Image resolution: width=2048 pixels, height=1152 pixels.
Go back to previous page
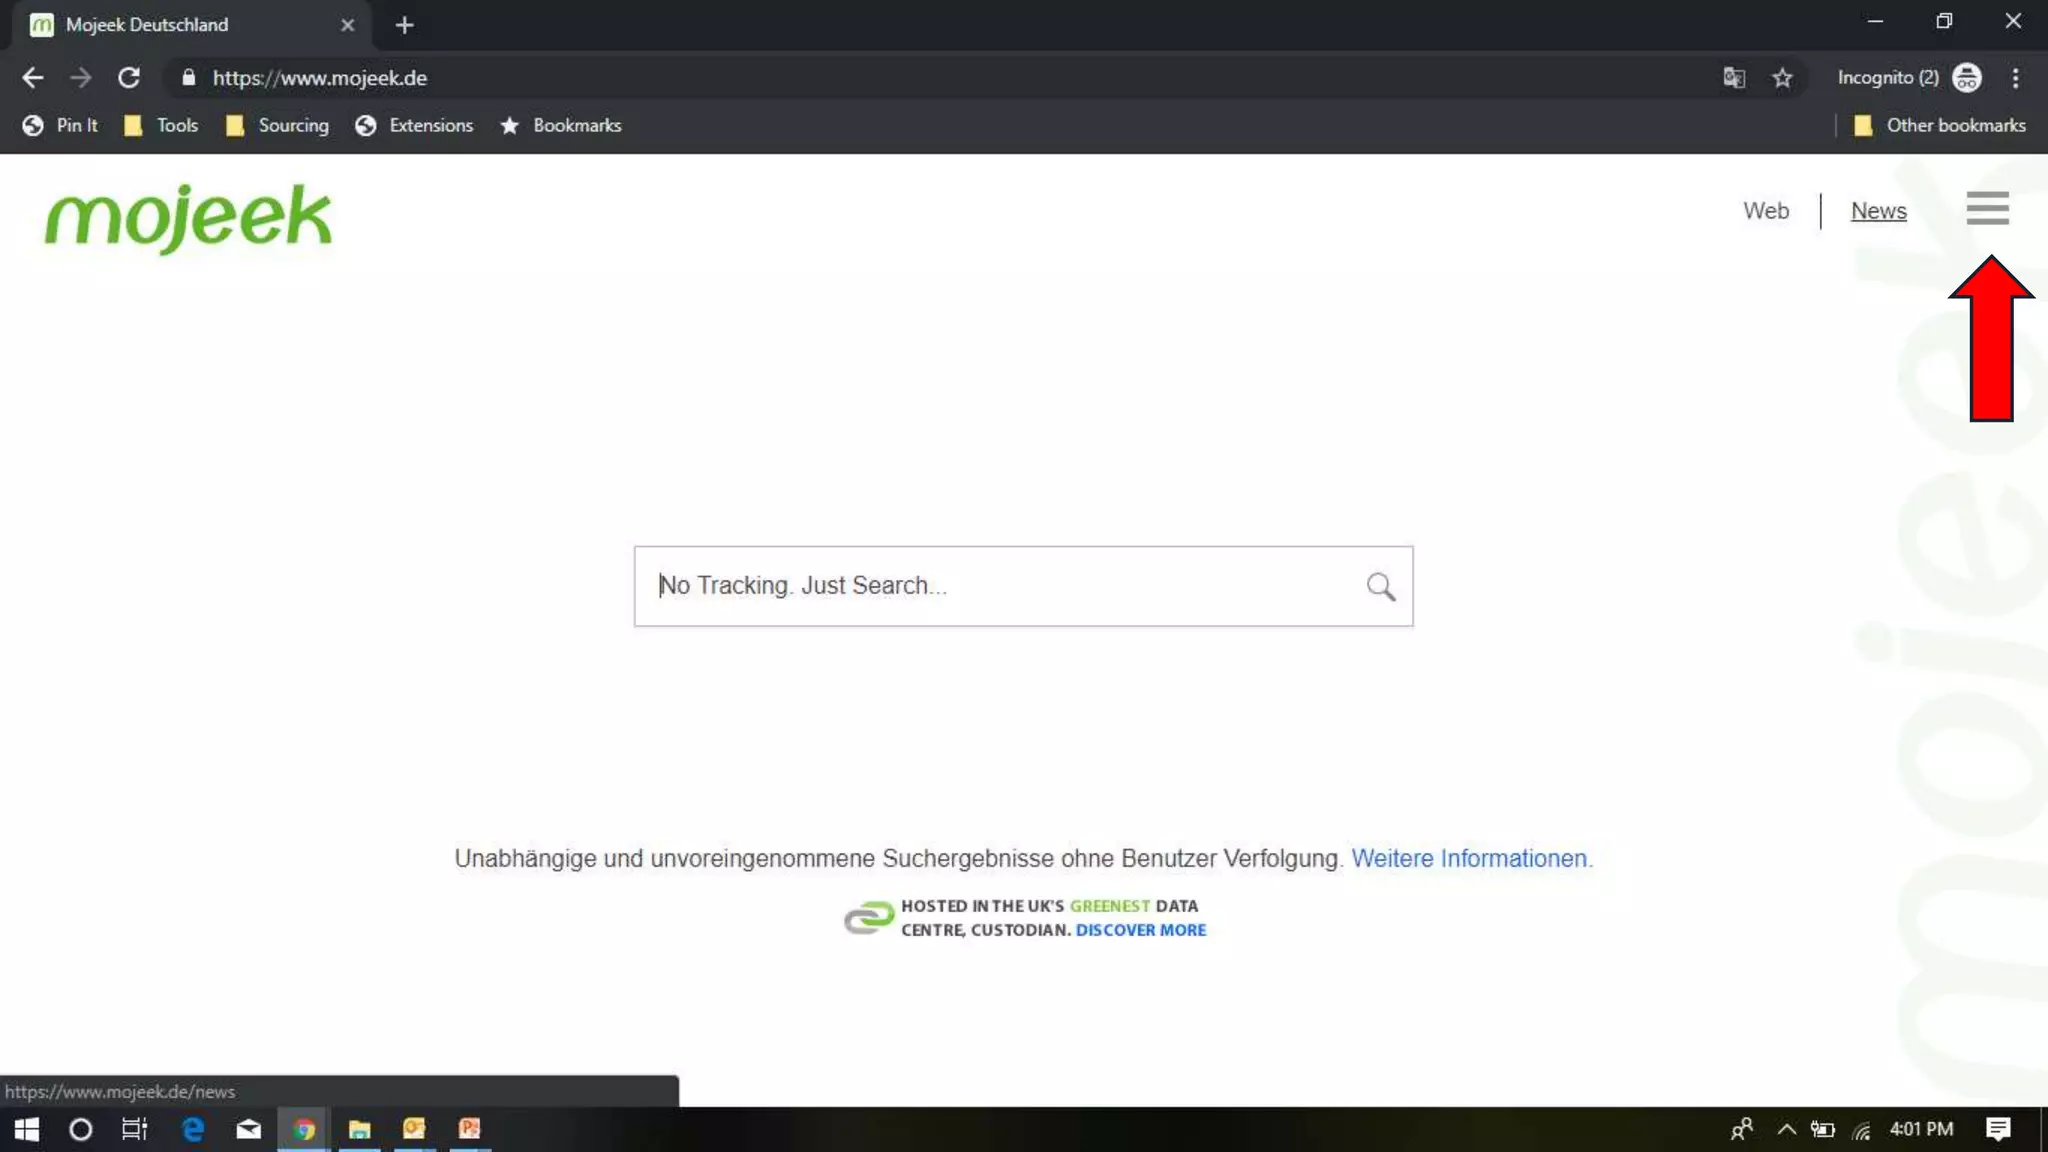32,78
